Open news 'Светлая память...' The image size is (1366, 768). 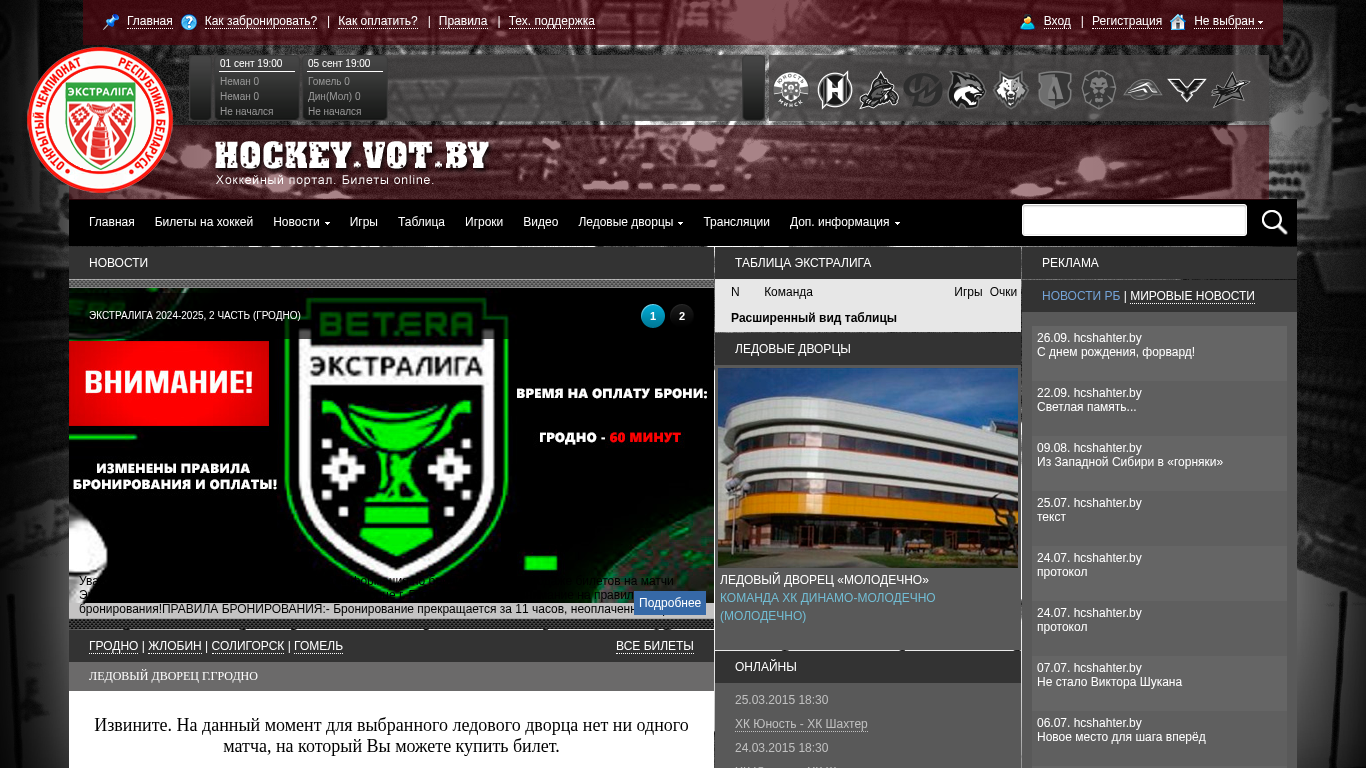click(1086, 407)
